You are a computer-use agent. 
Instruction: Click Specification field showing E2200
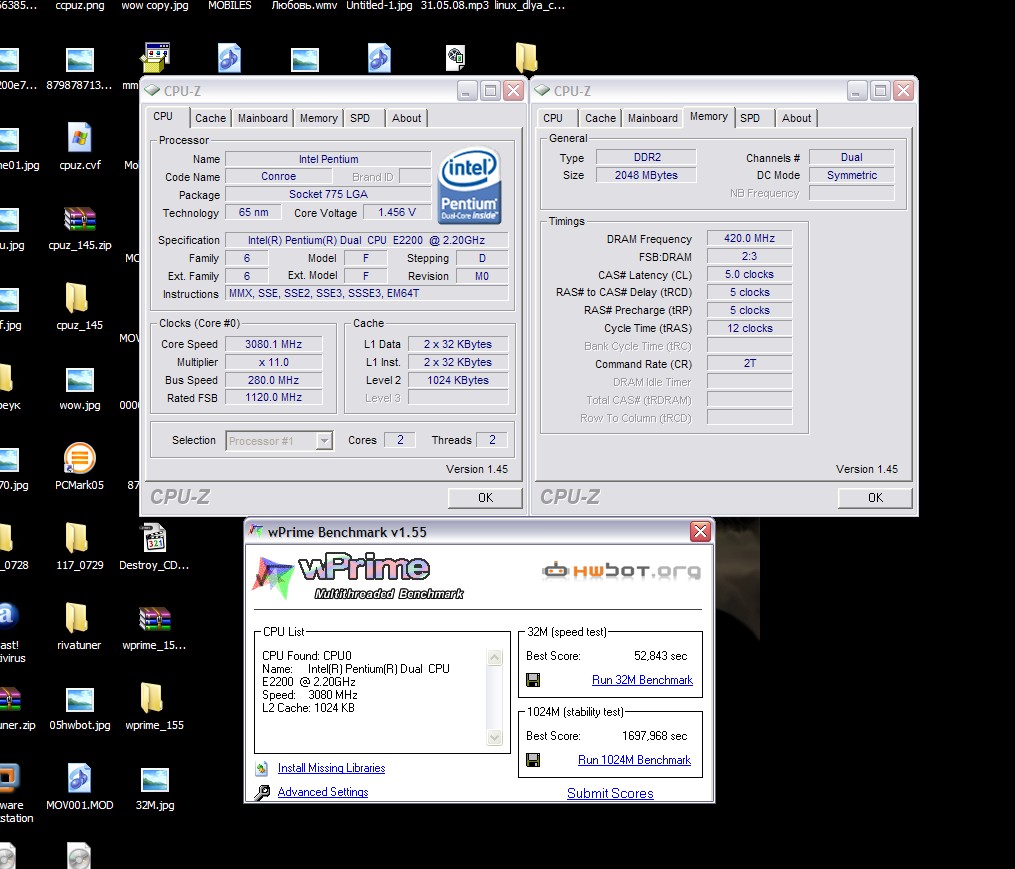pos(366,240)
